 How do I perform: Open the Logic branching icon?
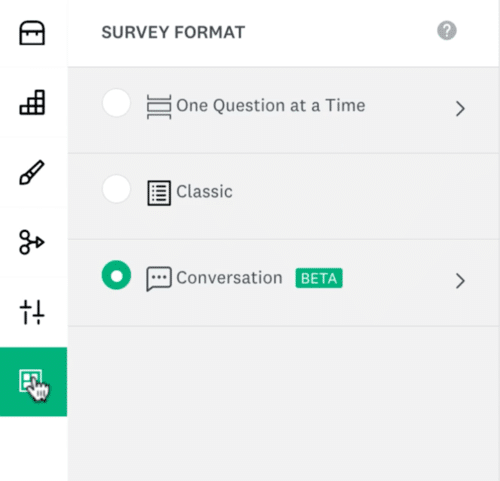point(32,242)
